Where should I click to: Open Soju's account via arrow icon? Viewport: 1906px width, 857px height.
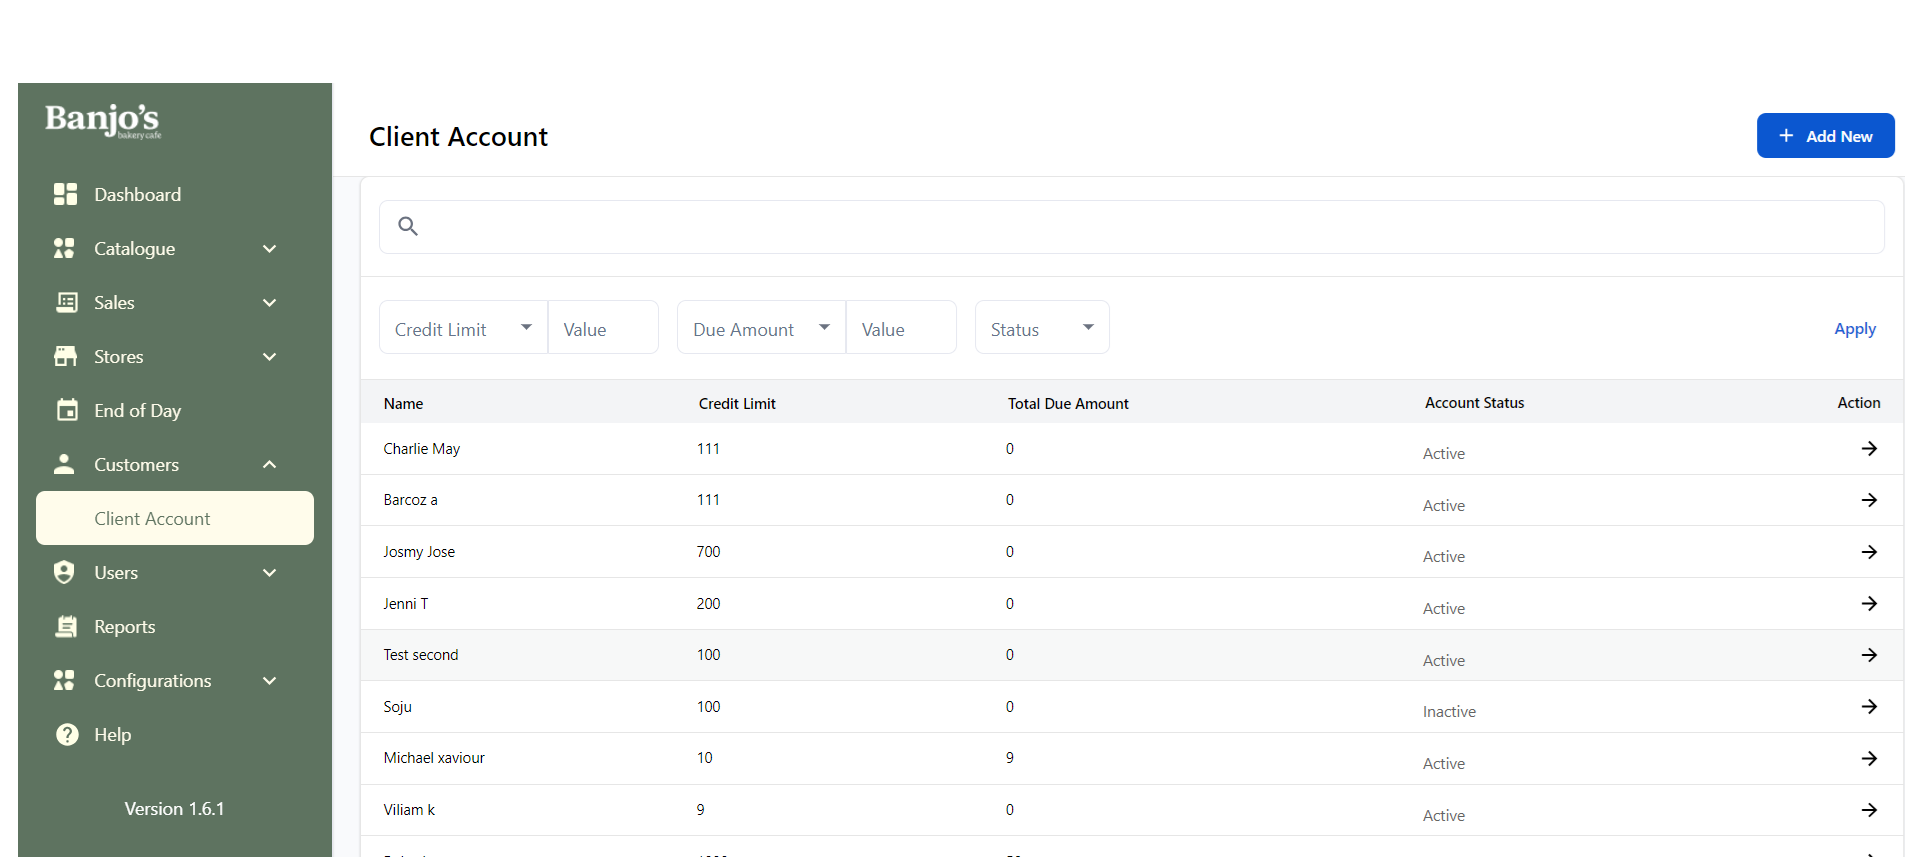pos(1868,707)
